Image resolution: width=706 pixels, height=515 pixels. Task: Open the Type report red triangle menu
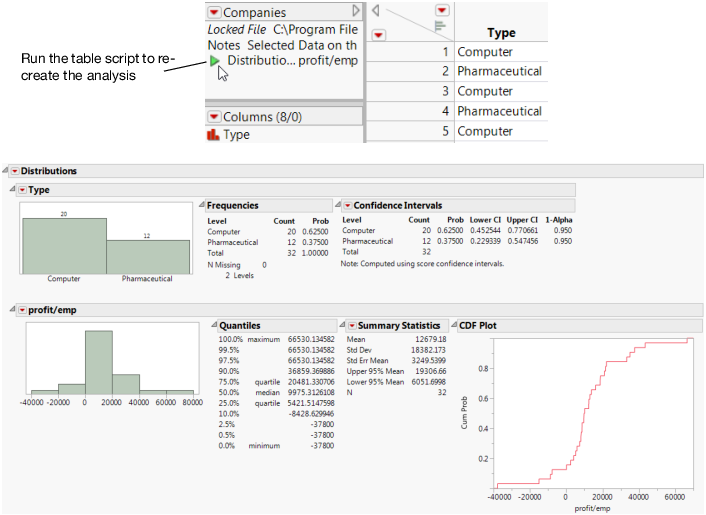point(22,190)
